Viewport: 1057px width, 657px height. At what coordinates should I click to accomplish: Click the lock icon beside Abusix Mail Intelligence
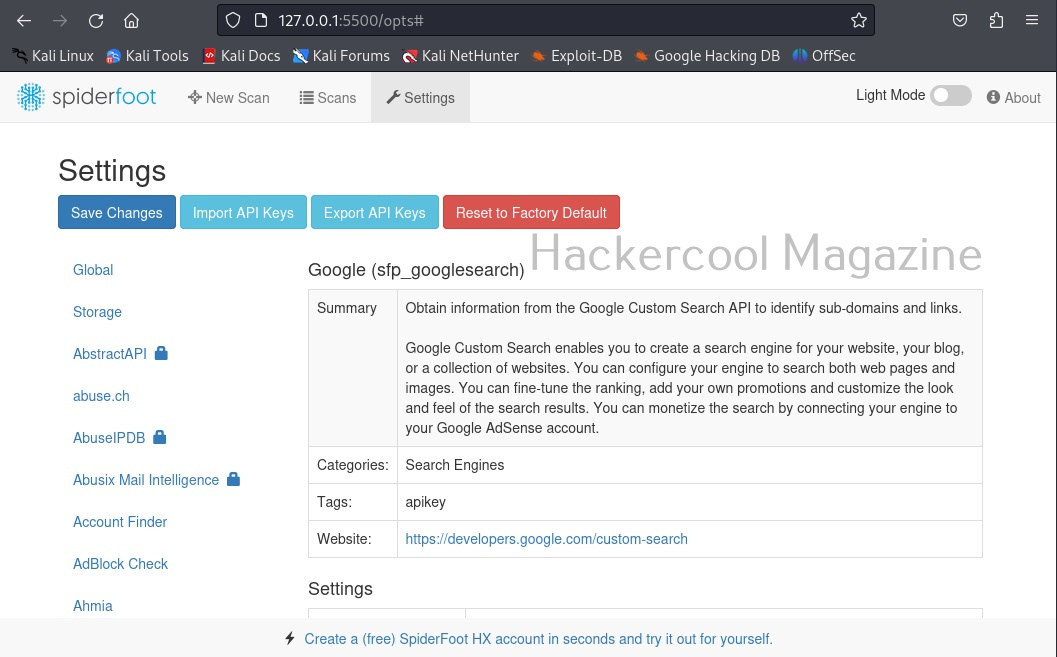tap(233, 478)
